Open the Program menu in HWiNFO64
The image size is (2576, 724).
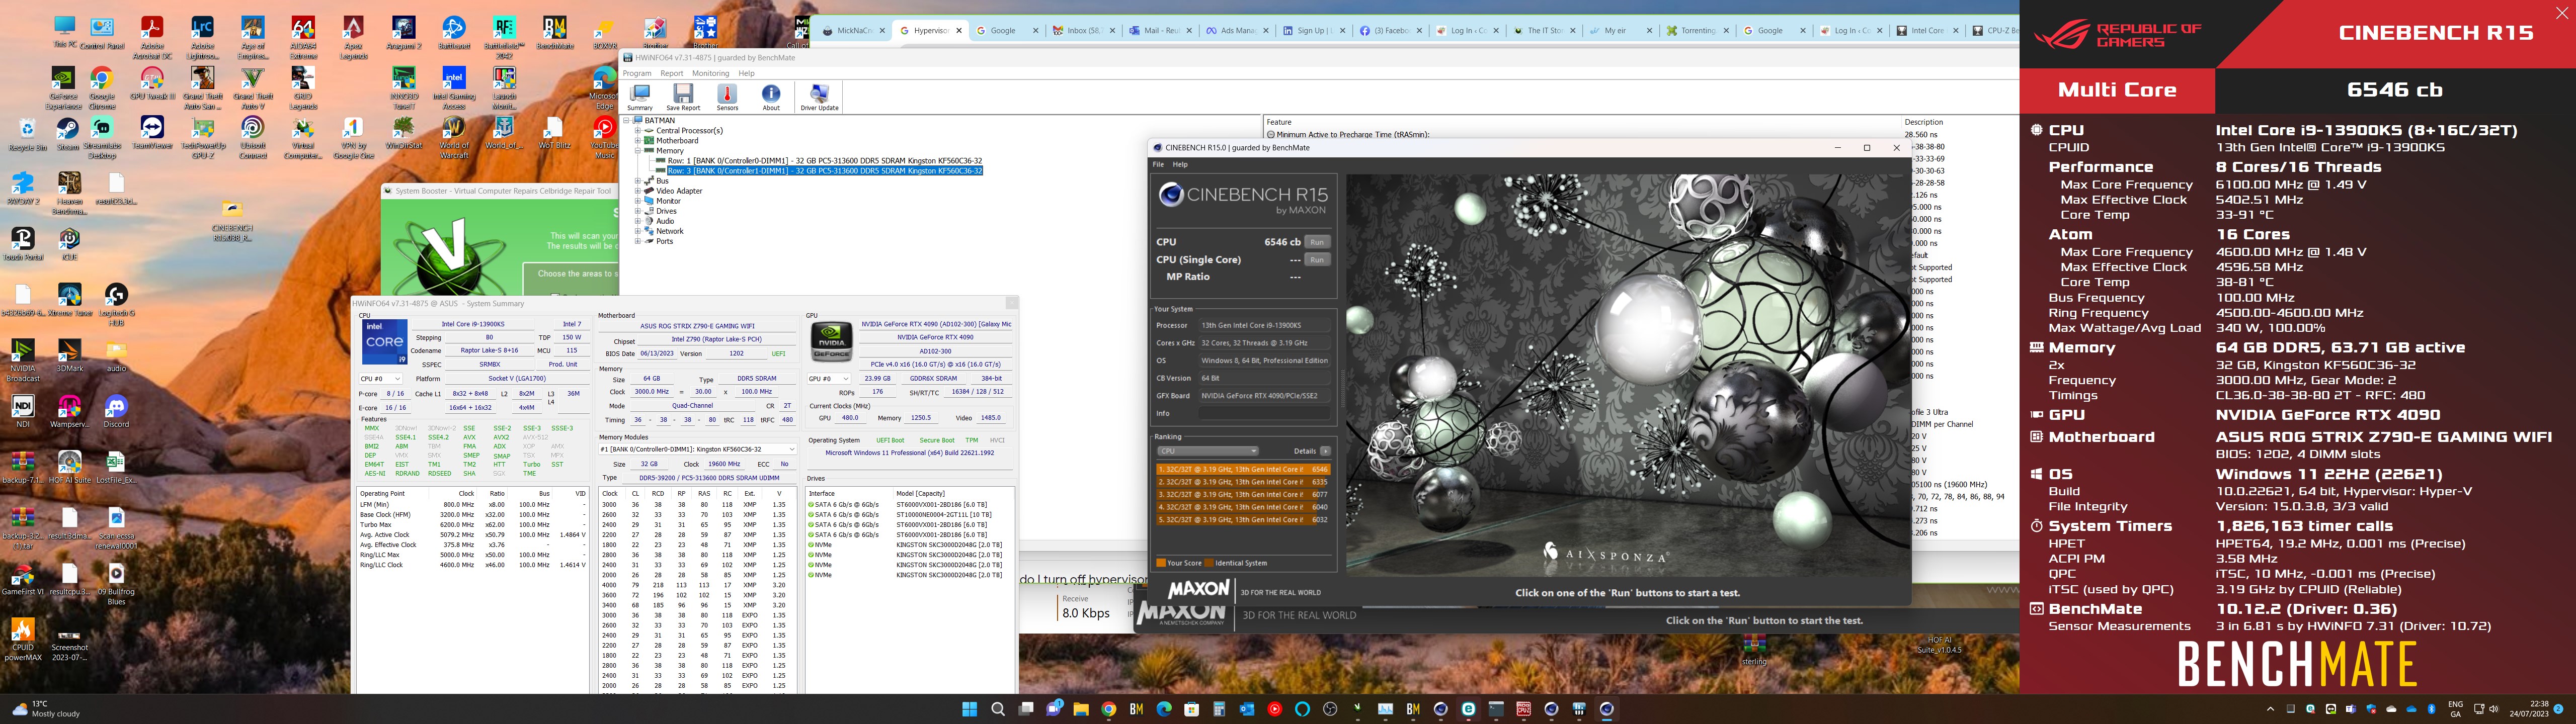(x=637, y=73)
